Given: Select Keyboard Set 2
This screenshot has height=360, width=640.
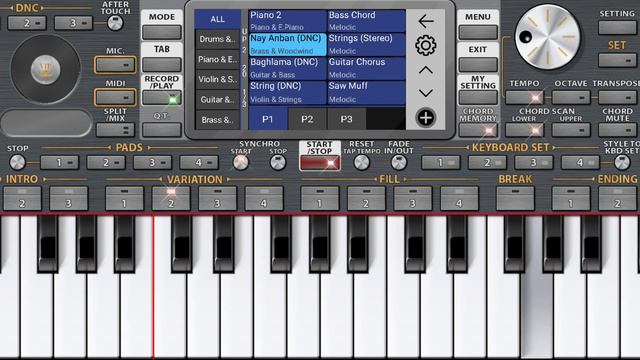Looking at the screenshot, I should point(487,163).
